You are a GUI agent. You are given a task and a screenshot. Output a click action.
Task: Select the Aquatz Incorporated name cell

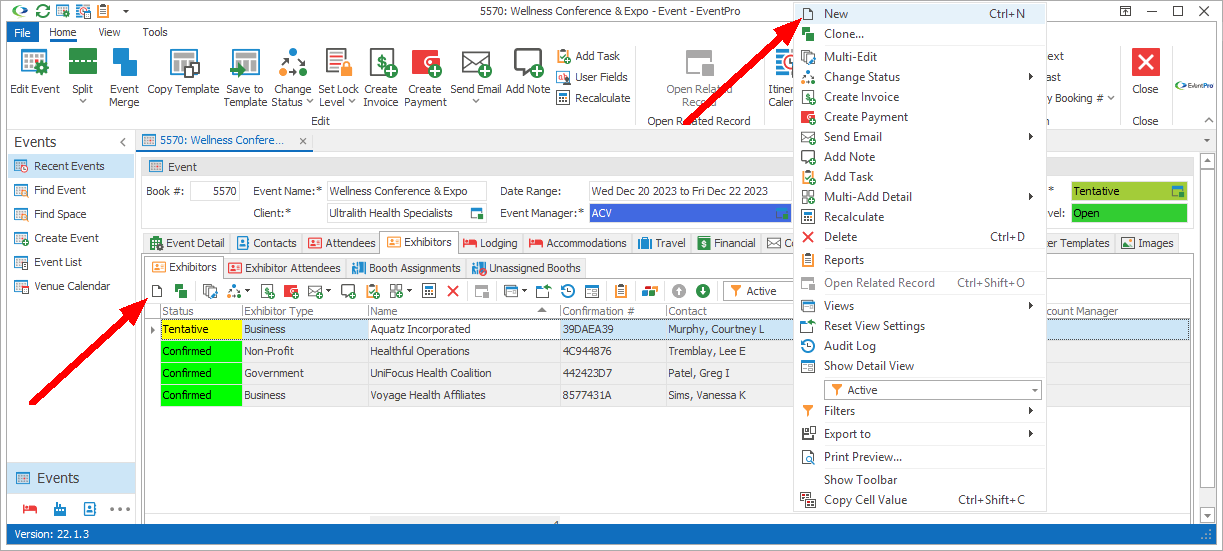pyautogui.click(x=464, y=329)
